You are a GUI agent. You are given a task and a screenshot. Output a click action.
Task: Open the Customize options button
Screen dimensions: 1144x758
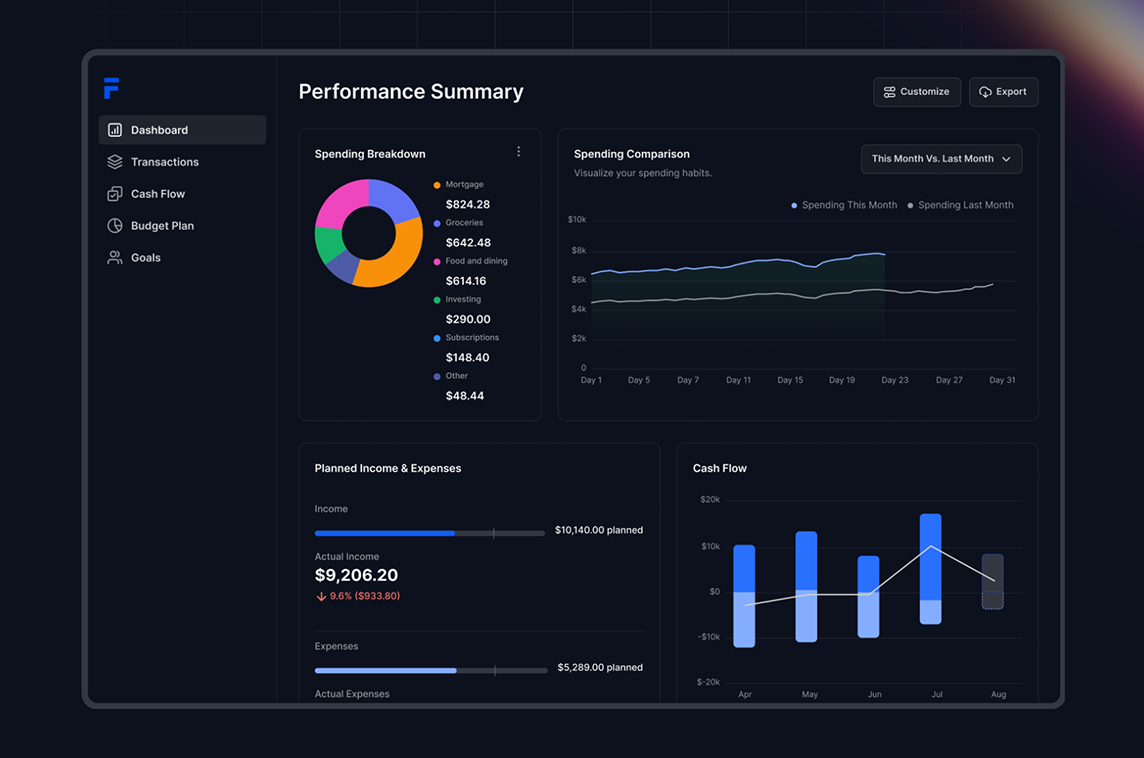(916, 92)
